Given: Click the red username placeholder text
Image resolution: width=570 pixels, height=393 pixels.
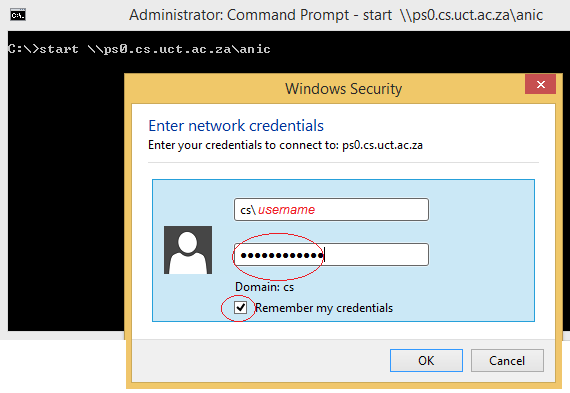Looking at the screenshot, I should coord(286,210).
